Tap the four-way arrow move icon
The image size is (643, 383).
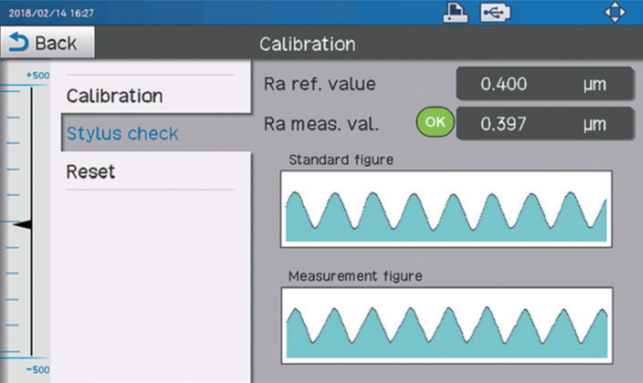[615, 12]
